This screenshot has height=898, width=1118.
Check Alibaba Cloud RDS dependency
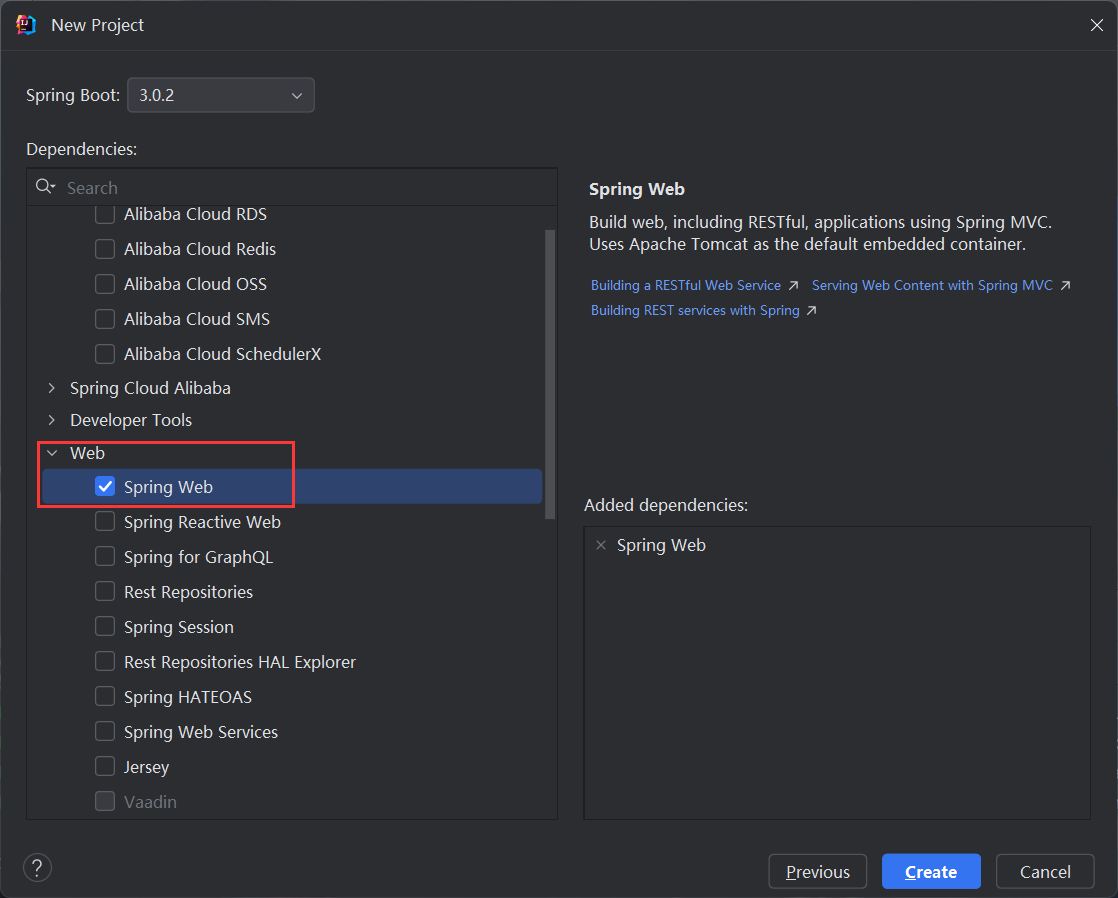point(105,214)
